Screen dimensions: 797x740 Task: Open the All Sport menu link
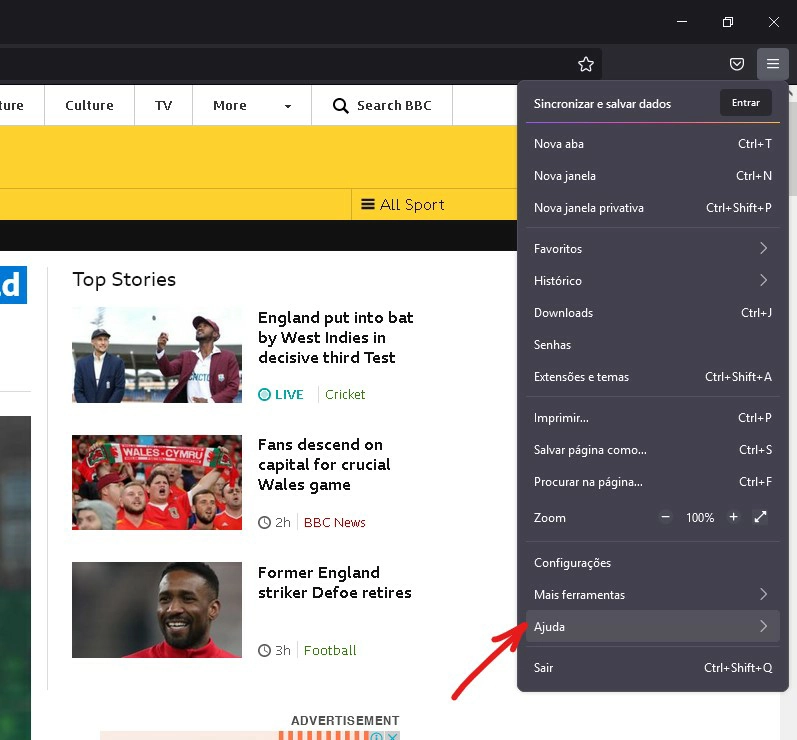pos(403,204)
